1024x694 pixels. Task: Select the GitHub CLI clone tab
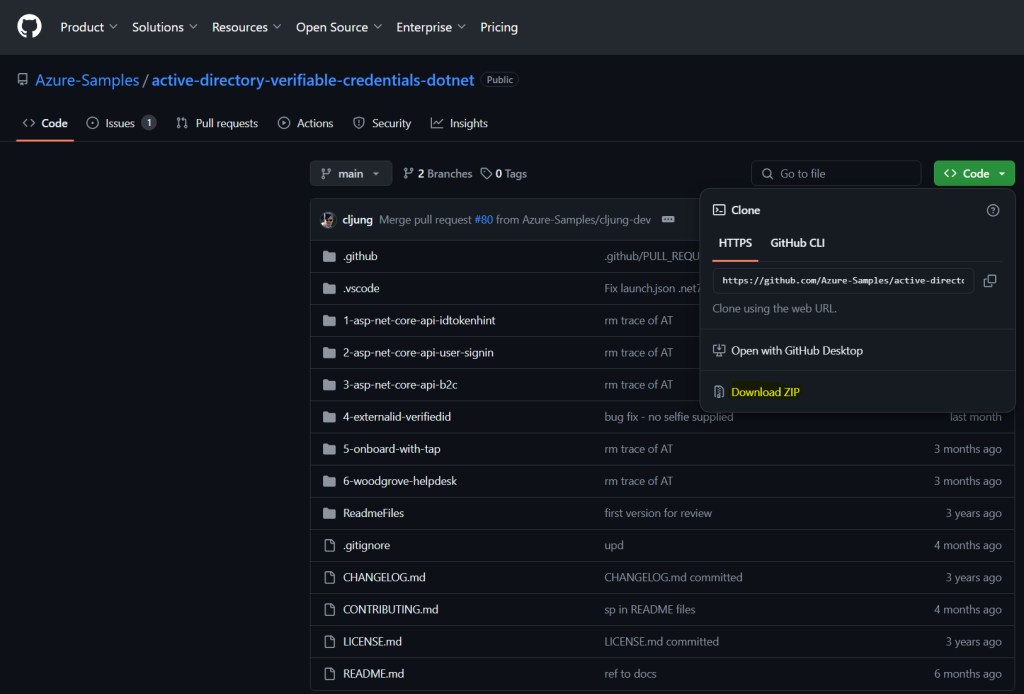797,243
